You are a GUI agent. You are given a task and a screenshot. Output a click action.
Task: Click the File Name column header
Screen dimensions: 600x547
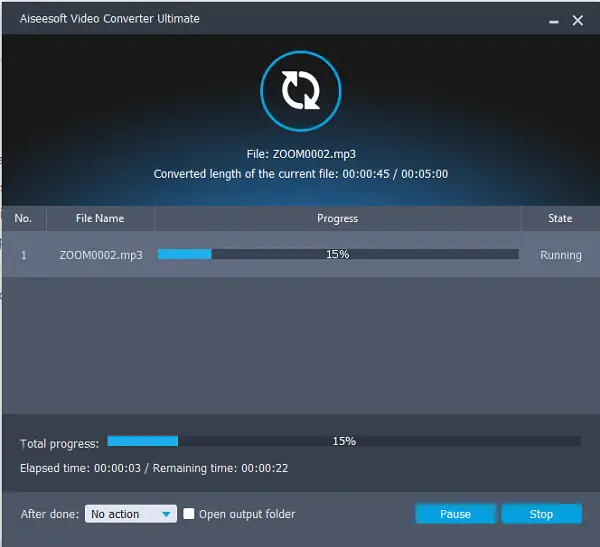100,219
